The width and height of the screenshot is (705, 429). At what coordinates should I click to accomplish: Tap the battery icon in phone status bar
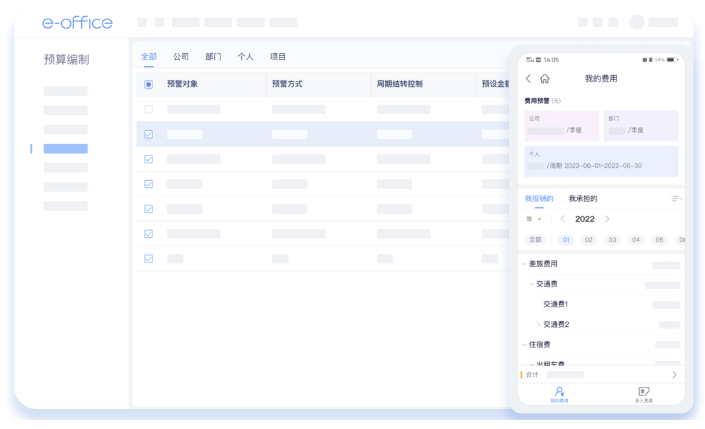coord(672,60)
